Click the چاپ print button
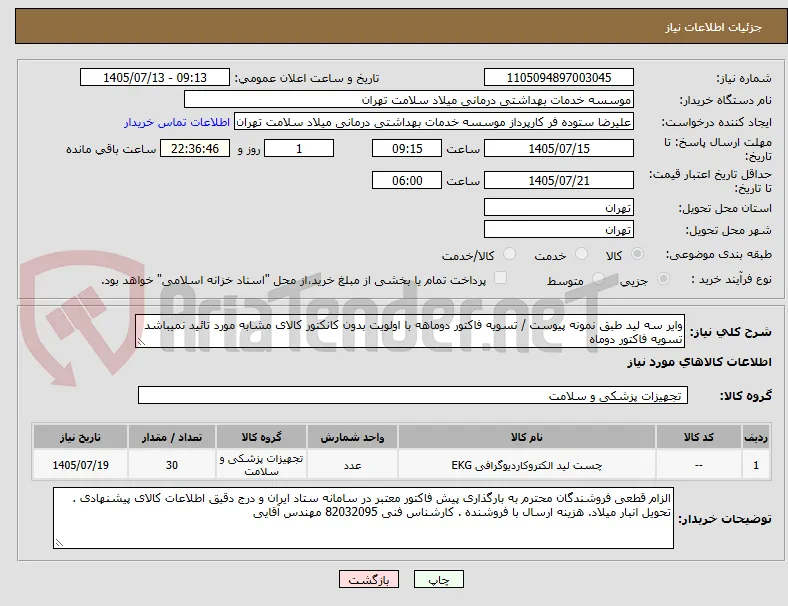788x606 pixels. coord(439,579)
